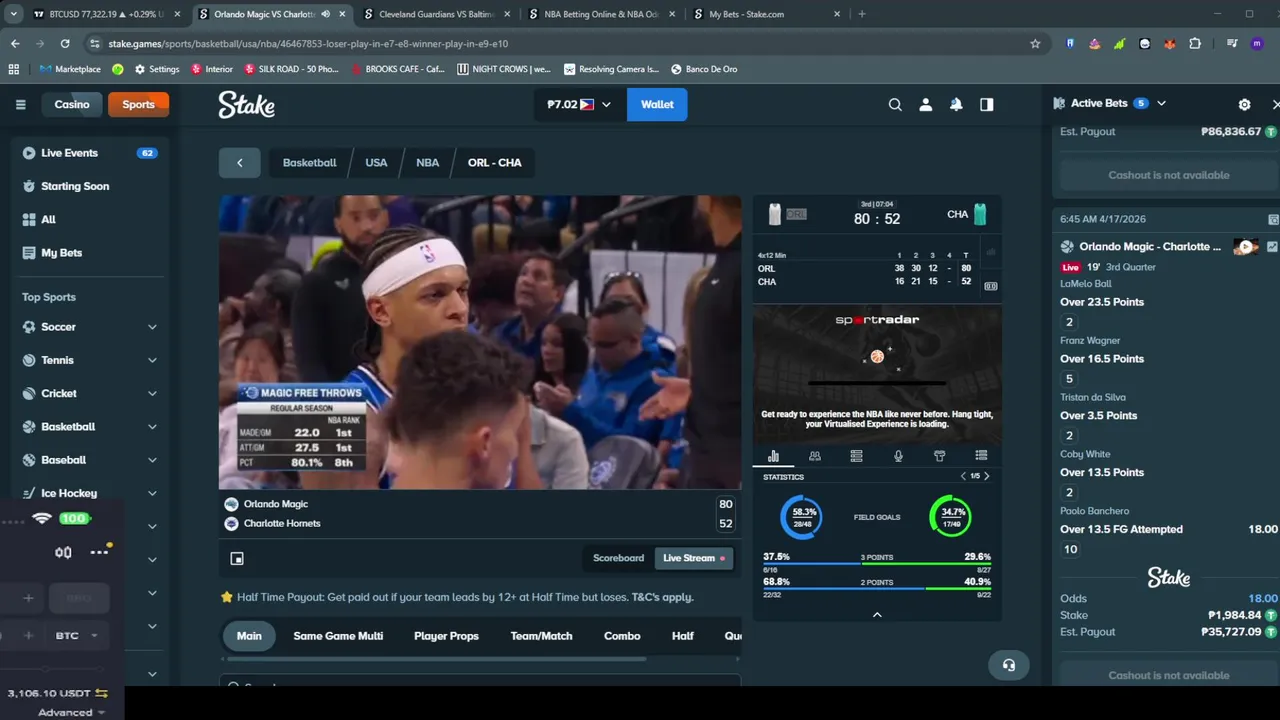Screen dimensions: 1280x720
Task: Expand the Active Bets dropdown
Action: pos(1161,103)
